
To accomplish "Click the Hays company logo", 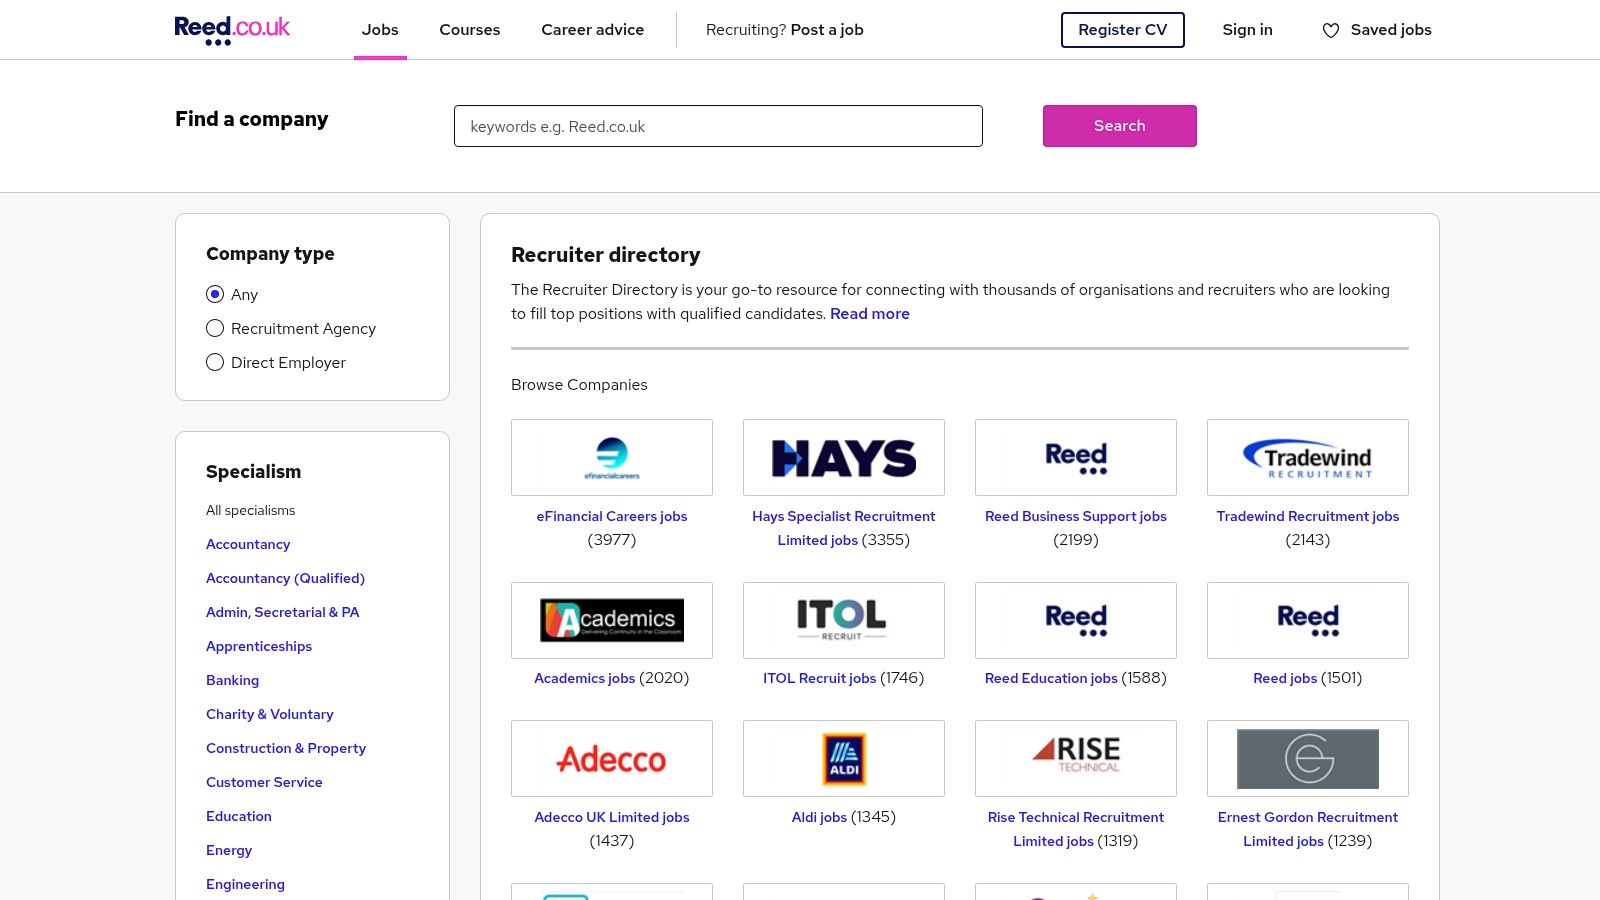I will click(x=843, y=457).
